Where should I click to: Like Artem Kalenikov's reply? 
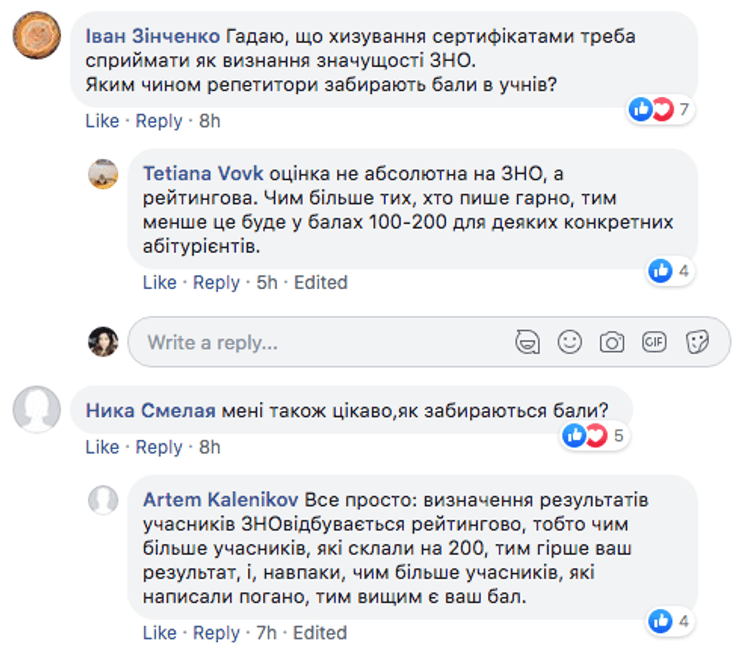(x=159, y=633)
